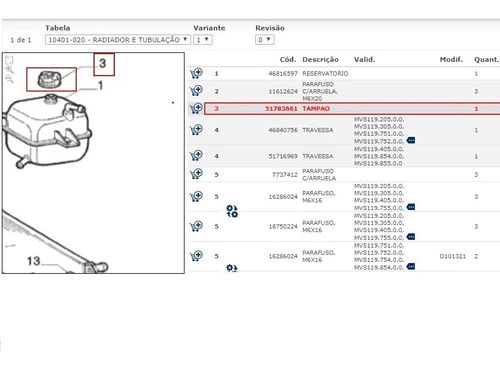This screenshot has height=369, width=500.
Task: Open the Revisão dropdown
Action: (265, 40)
